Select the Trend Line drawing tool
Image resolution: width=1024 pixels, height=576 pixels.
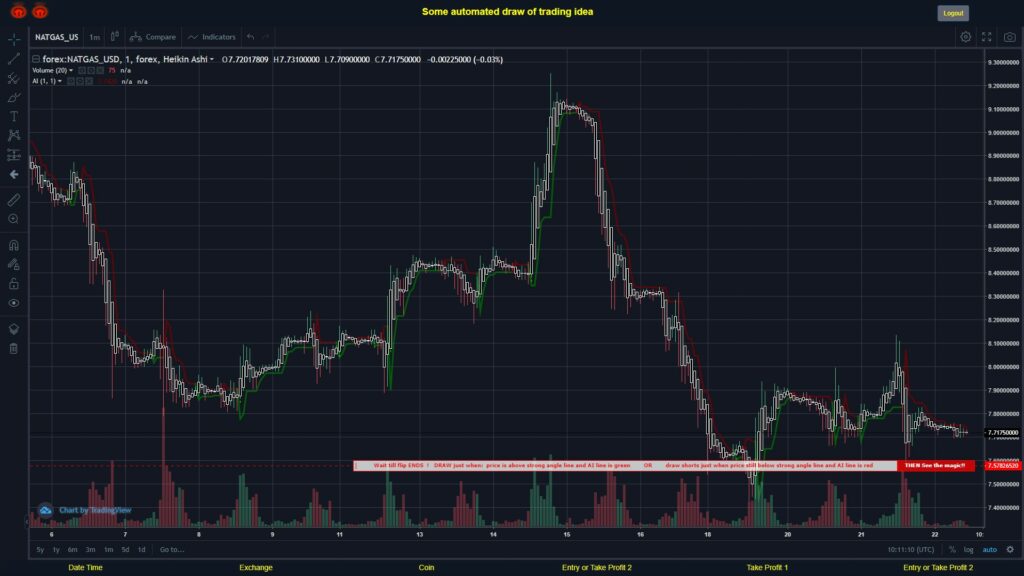pyautogui.click(x=13, y=58)
